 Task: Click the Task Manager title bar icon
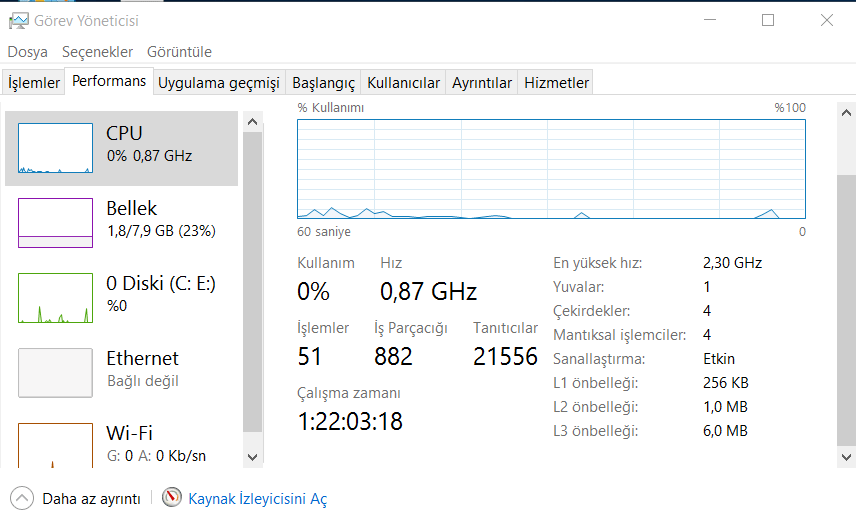[x=18, y=20]
